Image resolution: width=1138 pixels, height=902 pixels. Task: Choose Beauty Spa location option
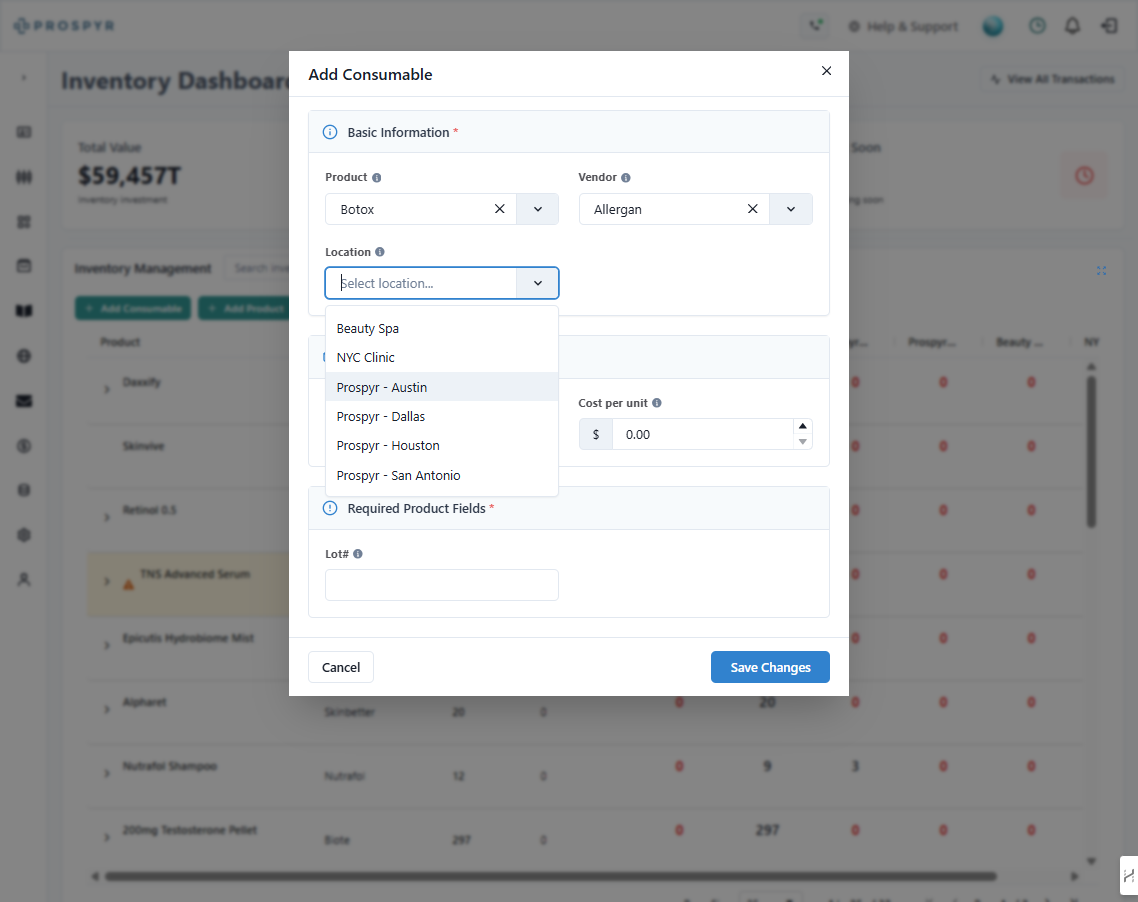(442, 328)
